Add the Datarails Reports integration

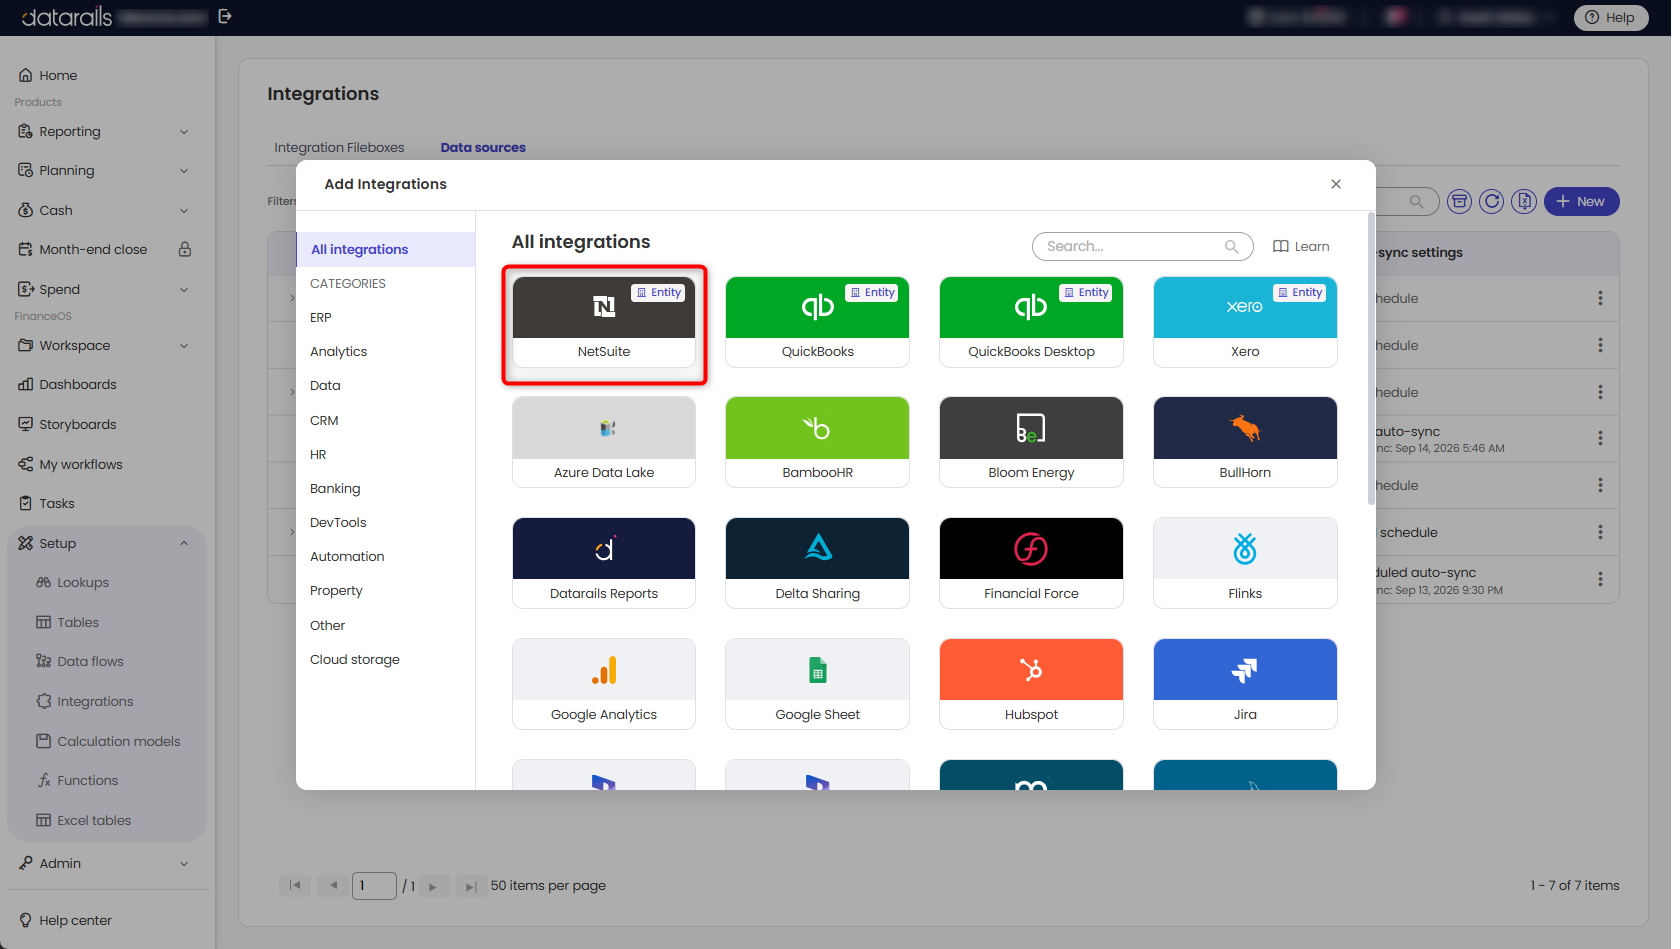604,563
